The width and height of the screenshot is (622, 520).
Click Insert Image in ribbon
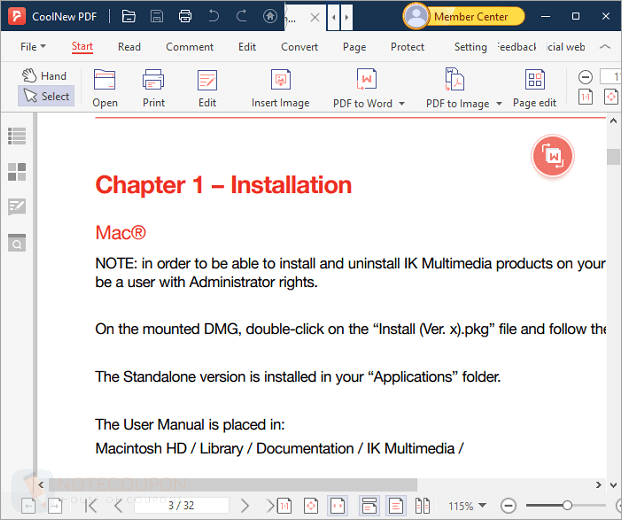(x=280, y=88)
